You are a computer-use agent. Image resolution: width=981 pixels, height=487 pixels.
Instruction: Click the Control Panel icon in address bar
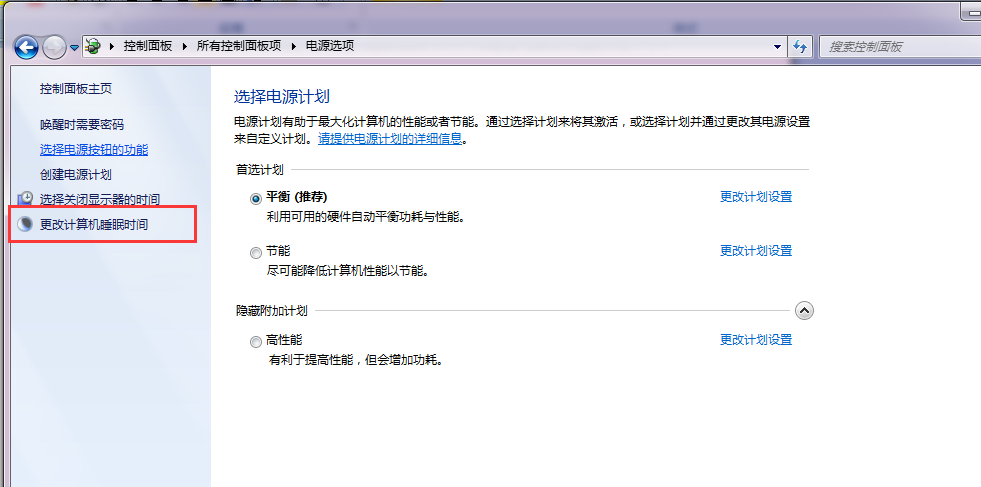[x=93, y=46]
